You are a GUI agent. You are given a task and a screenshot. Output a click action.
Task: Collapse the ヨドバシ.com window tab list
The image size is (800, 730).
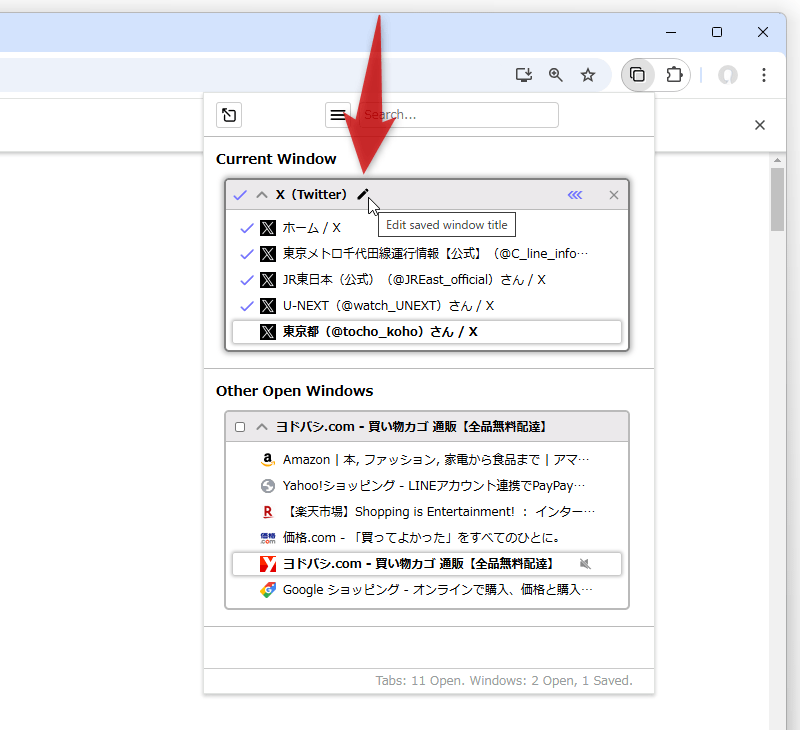point(262,427)
